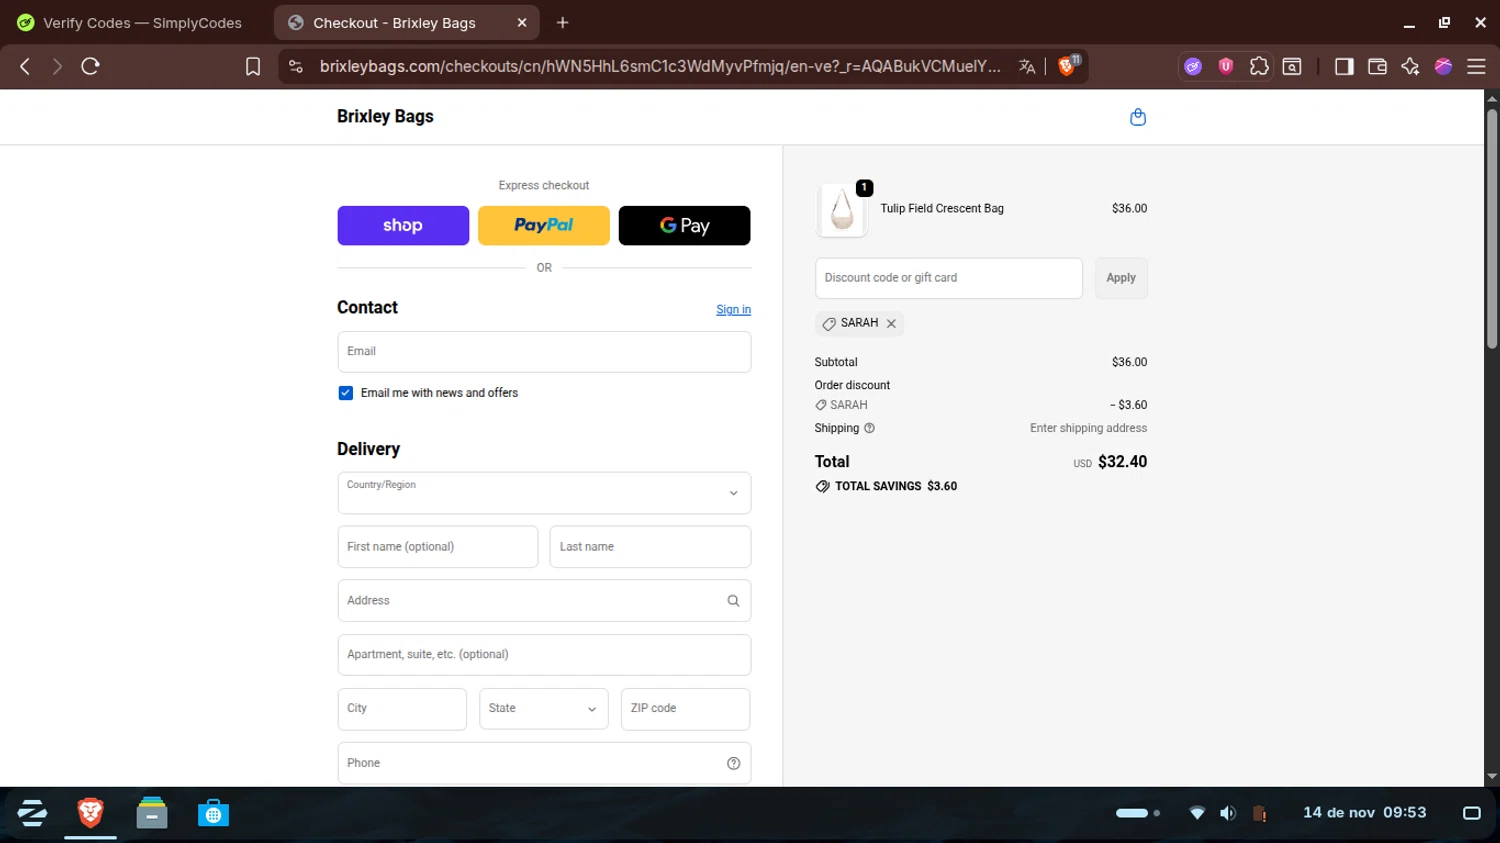Viewport: 1500px width, 843px height.
Task: Click the TOTAL SAVINGS $3.60 text
Action: (x=896, y=486)
